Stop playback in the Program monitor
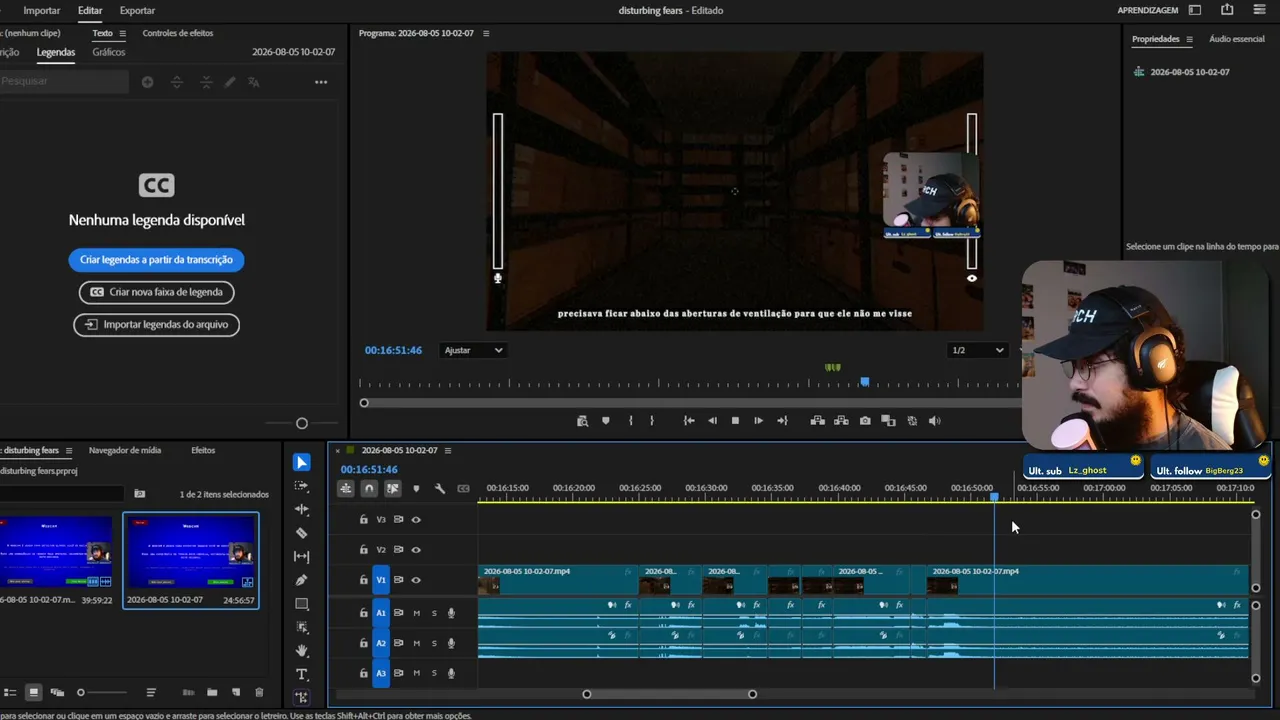The image size is (1280, 720). point(735,421)
